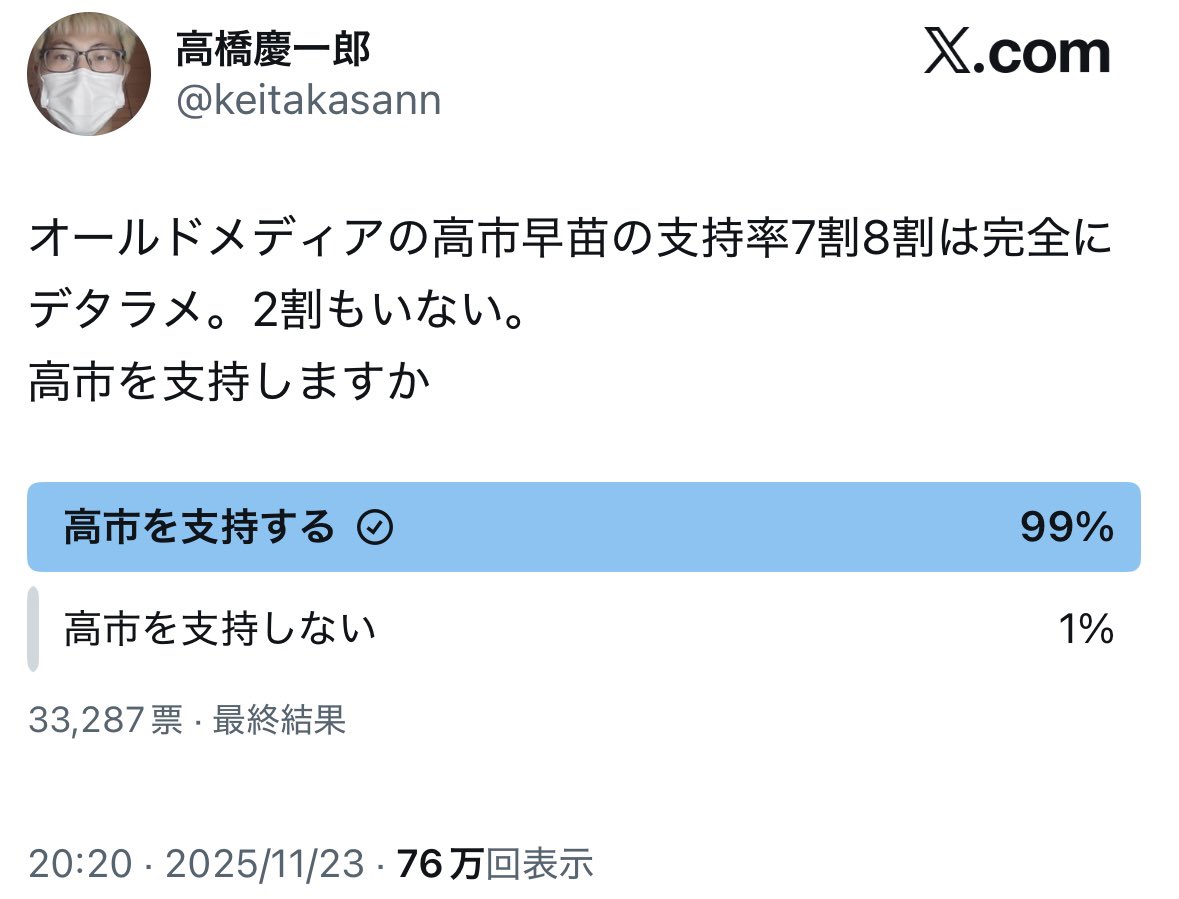Select the 高市を支持しない poll option label
This screenshot has height=899, width=1179.
tap(220, 629)
